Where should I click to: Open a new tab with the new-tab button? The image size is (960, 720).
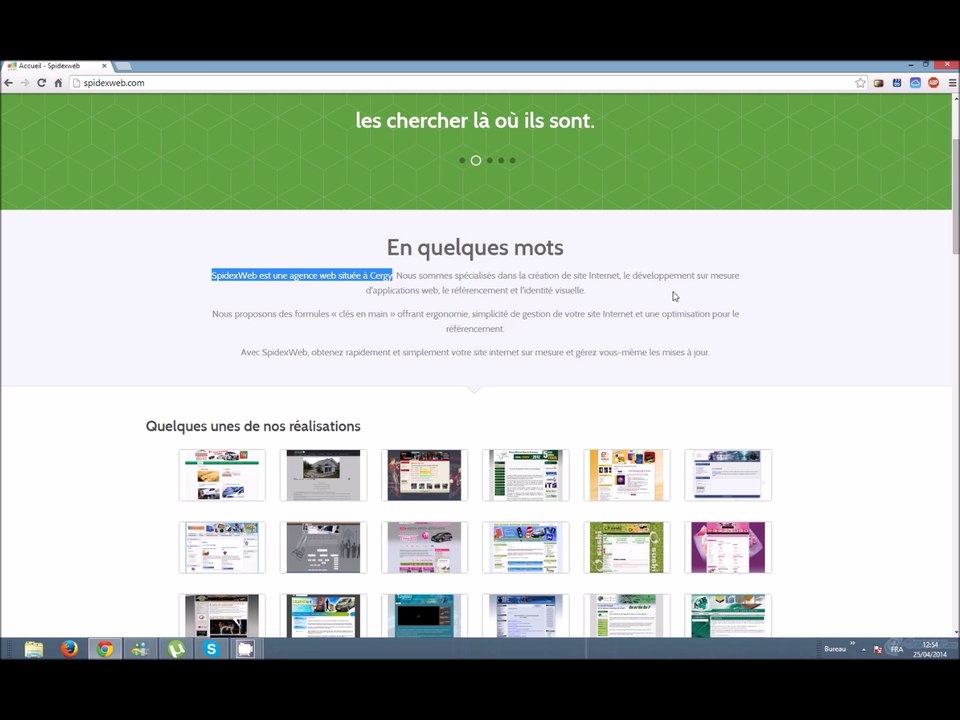point(122,66)
